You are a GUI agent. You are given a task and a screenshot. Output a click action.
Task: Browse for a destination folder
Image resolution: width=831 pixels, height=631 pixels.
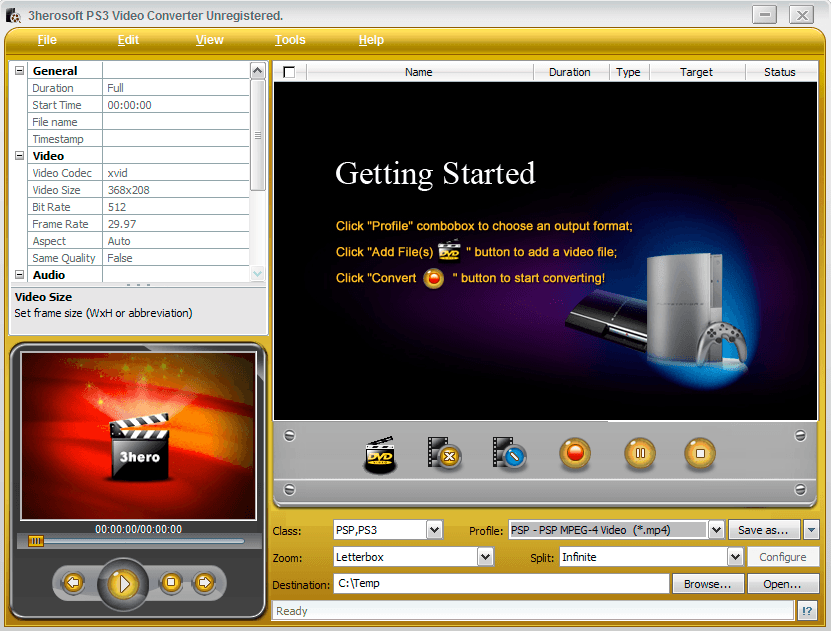[707, 583]
